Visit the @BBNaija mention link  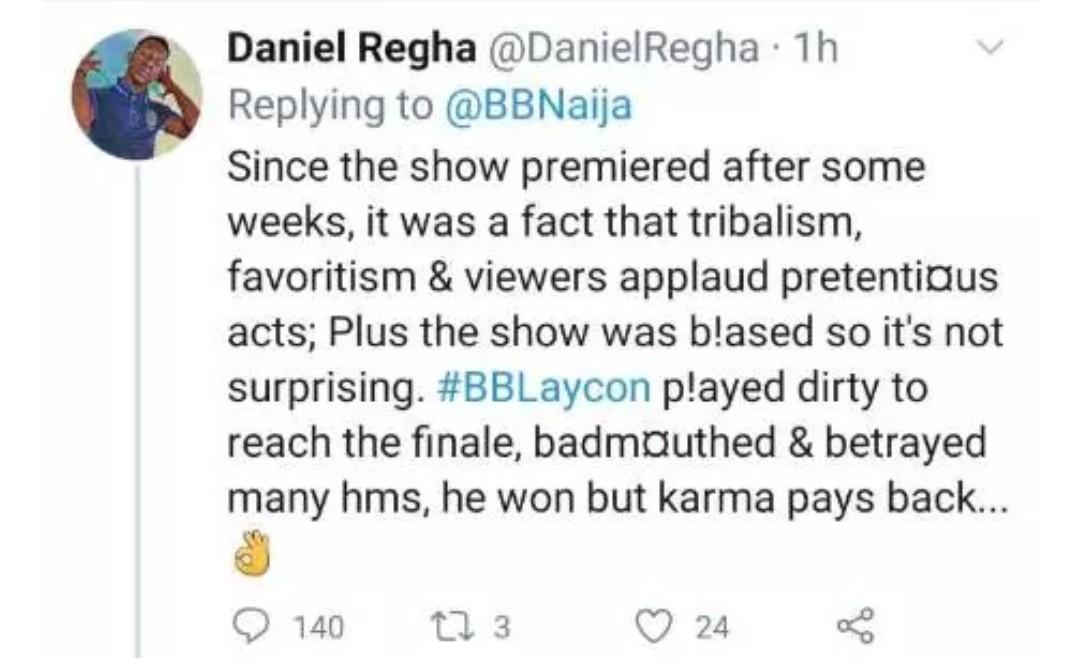(x=536, y=106)
